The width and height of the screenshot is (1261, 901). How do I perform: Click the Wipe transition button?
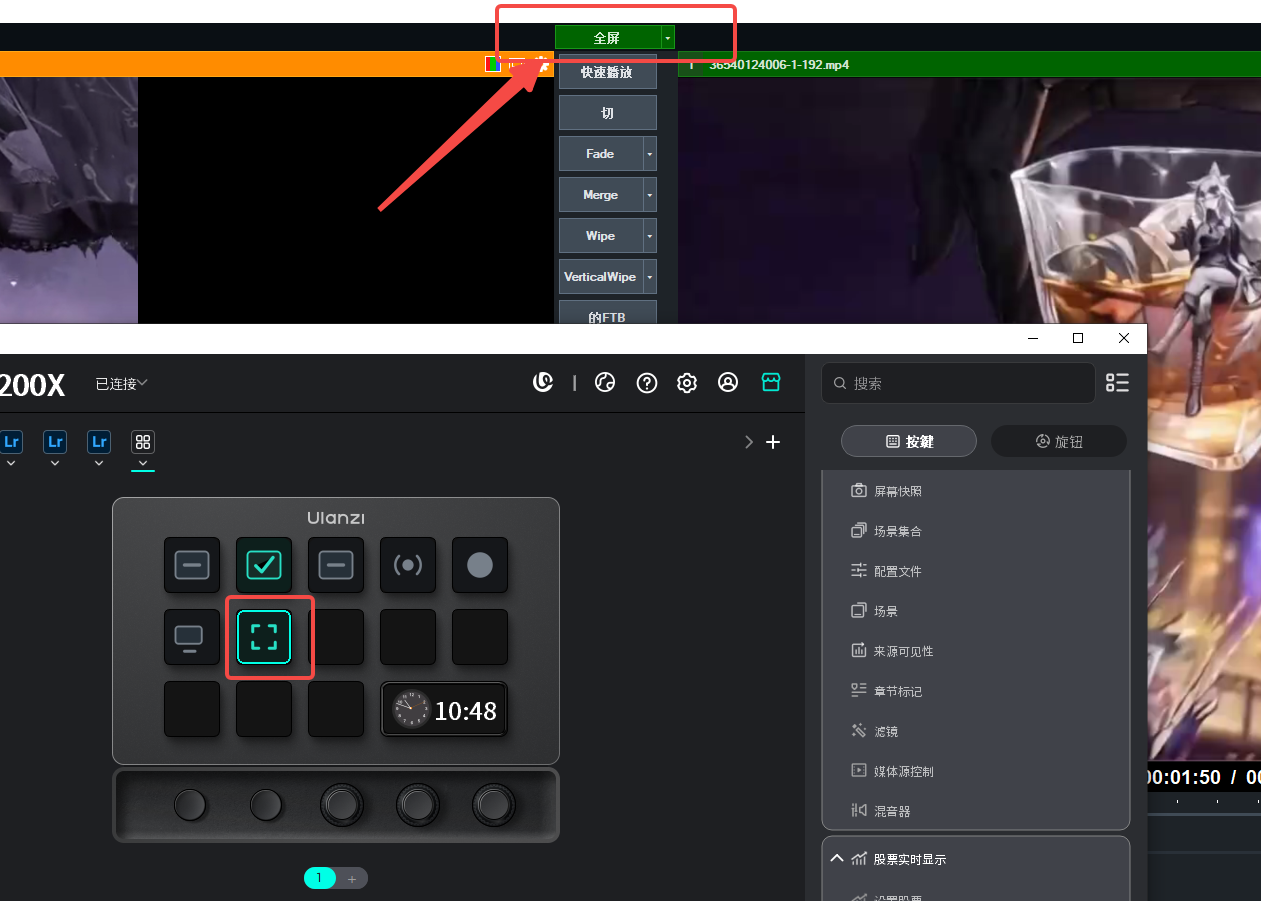(601, 236)
